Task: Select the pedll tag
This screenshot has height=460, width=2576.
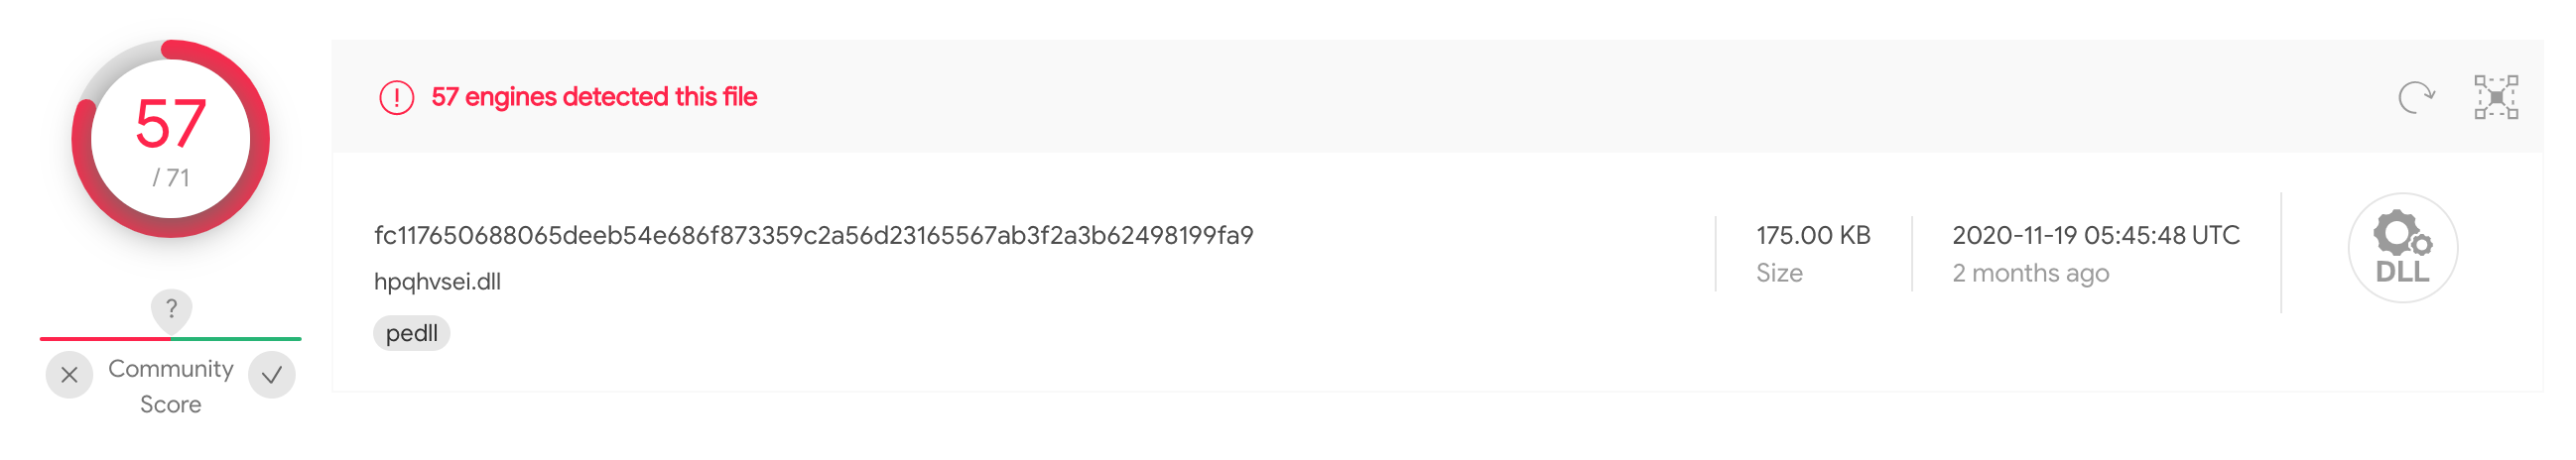Action: pos(411,333)
